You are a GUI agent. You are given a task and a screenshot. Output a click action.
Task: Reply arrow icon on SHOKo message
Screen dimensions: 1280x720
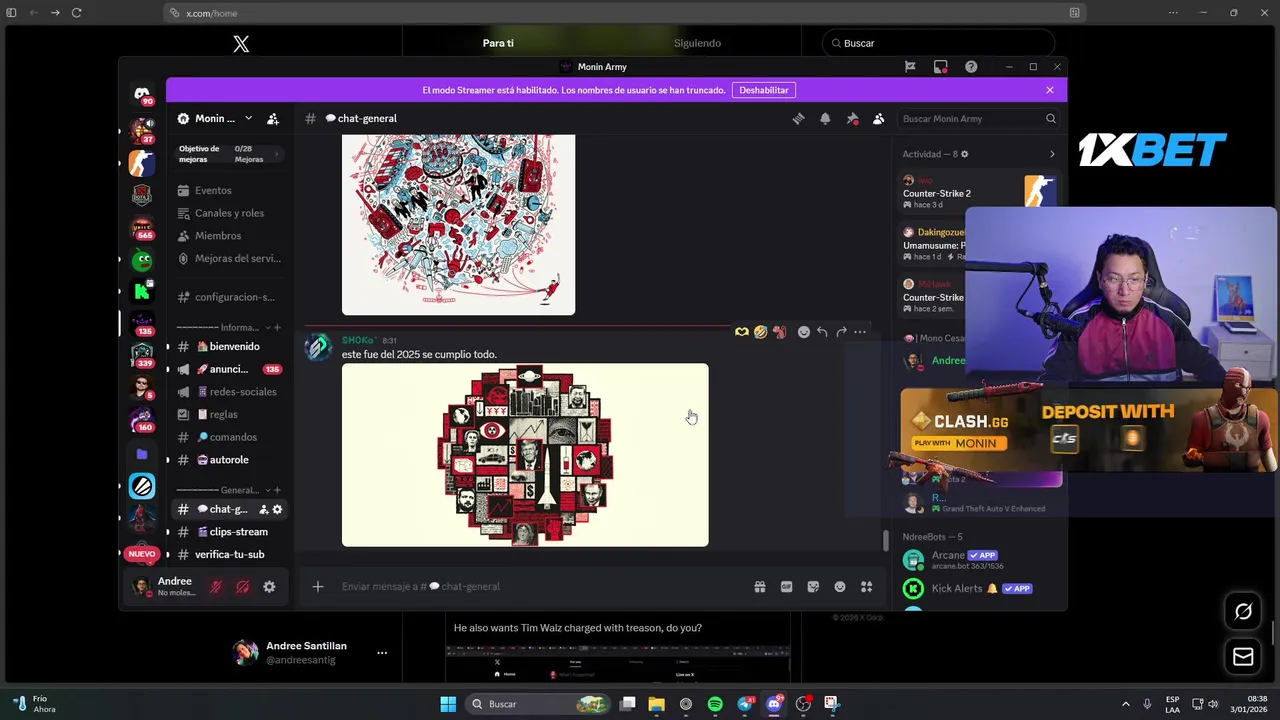(822, 332)
